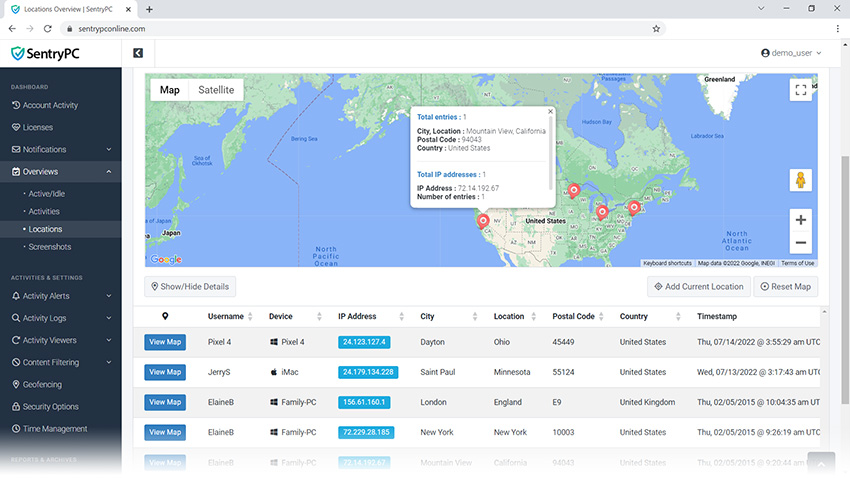
Task: Collapse the sidebar with the arrow icon
Action: [x=138, y=53]
